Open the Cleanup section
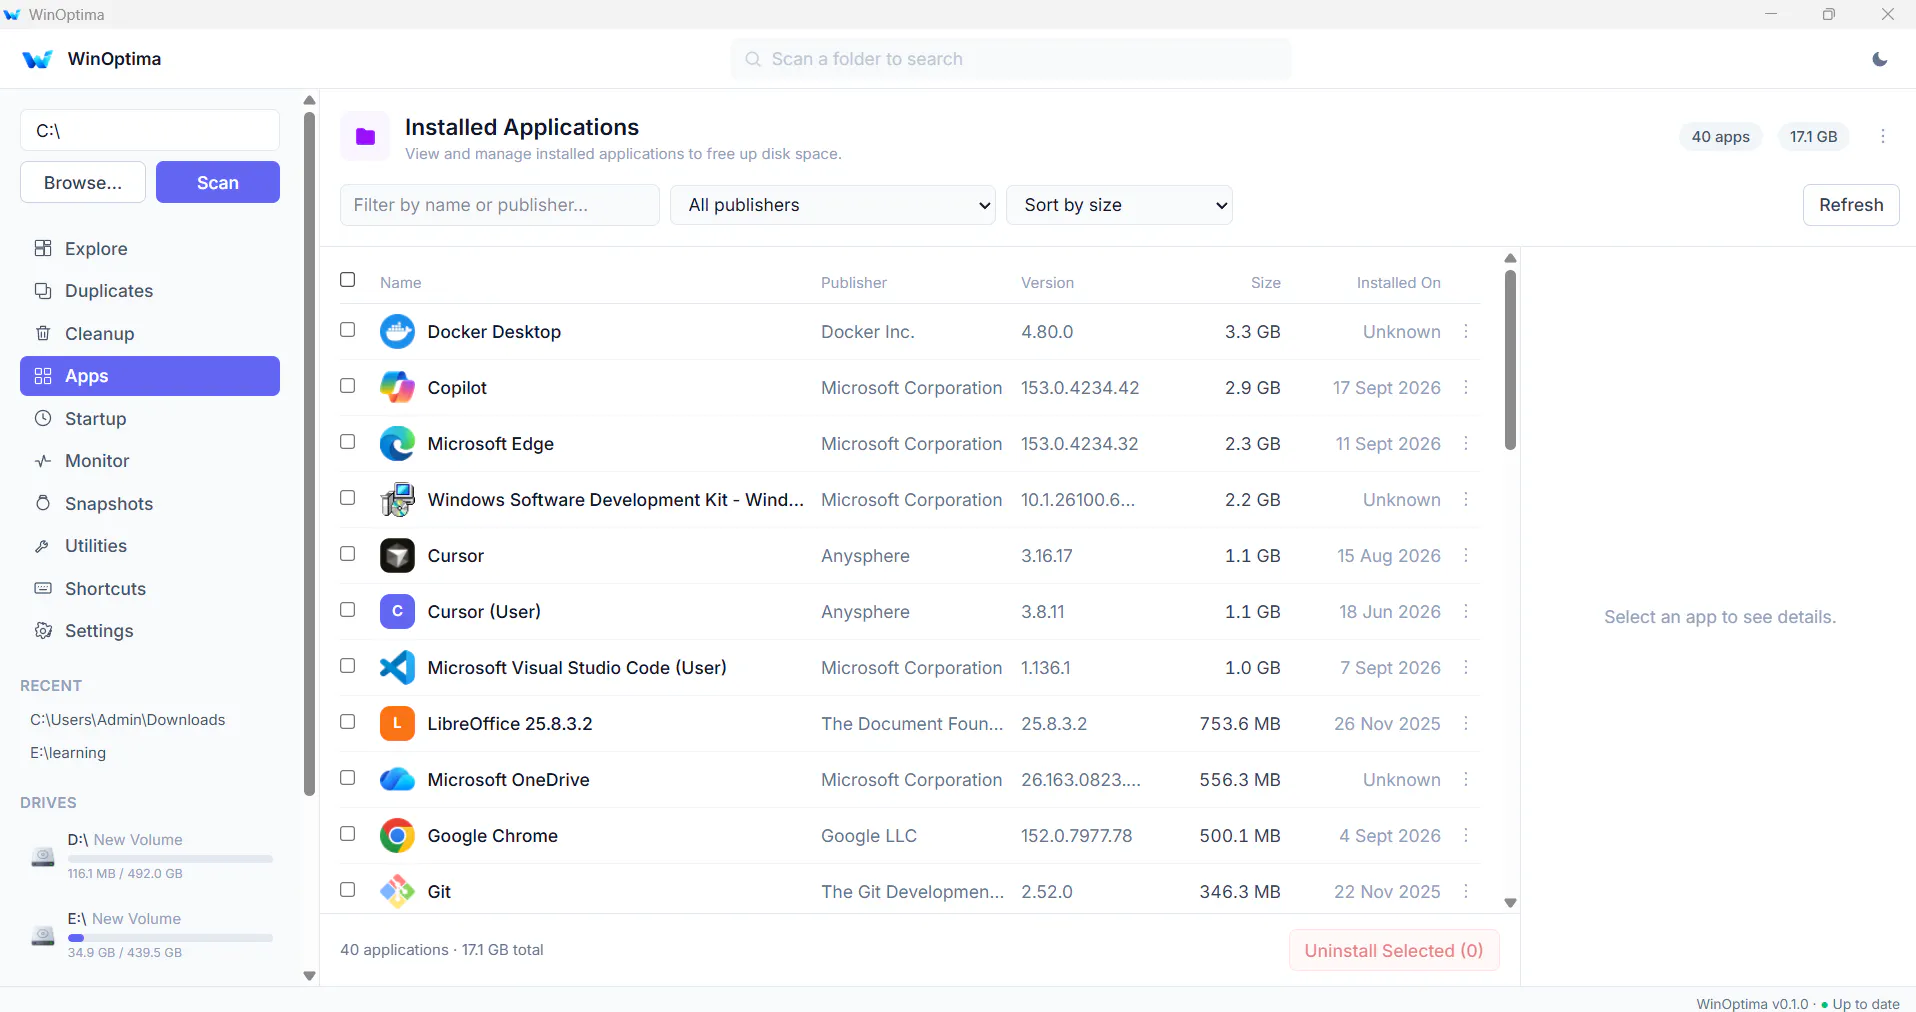Viewport: 1916px width, 1012px height. pyautogui.click(x=150, y=334)
